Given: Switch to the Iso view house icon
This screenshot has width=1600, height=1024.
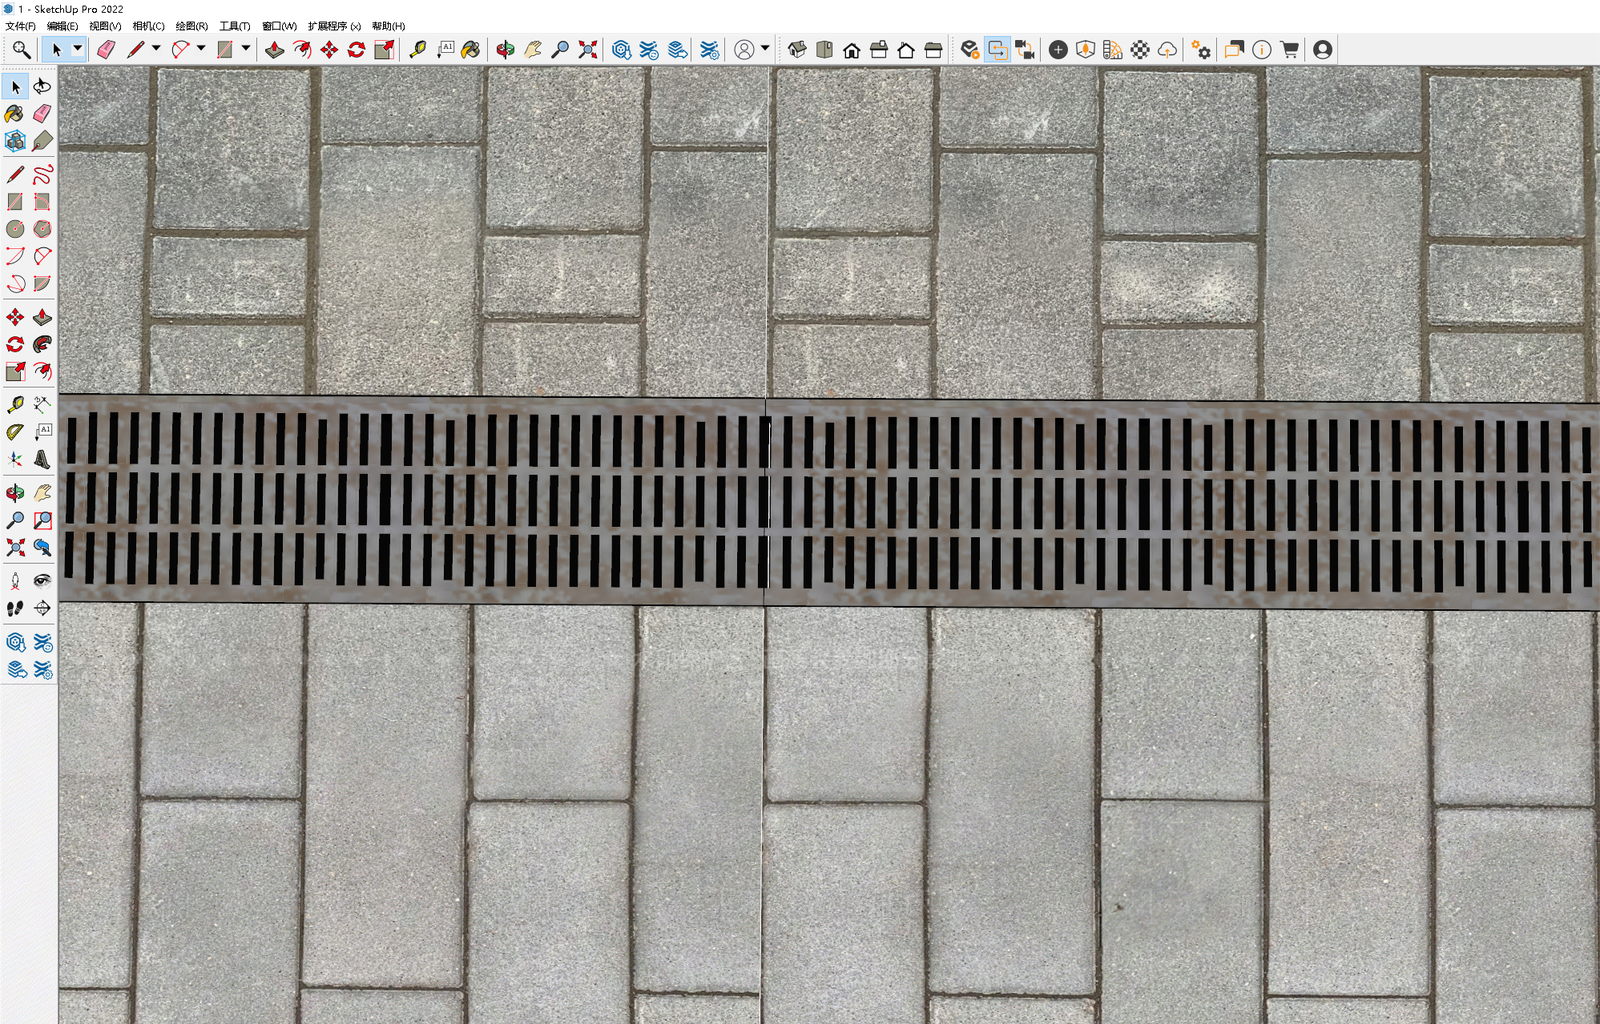Looking at the screenshot, I should tap(797, 49).
